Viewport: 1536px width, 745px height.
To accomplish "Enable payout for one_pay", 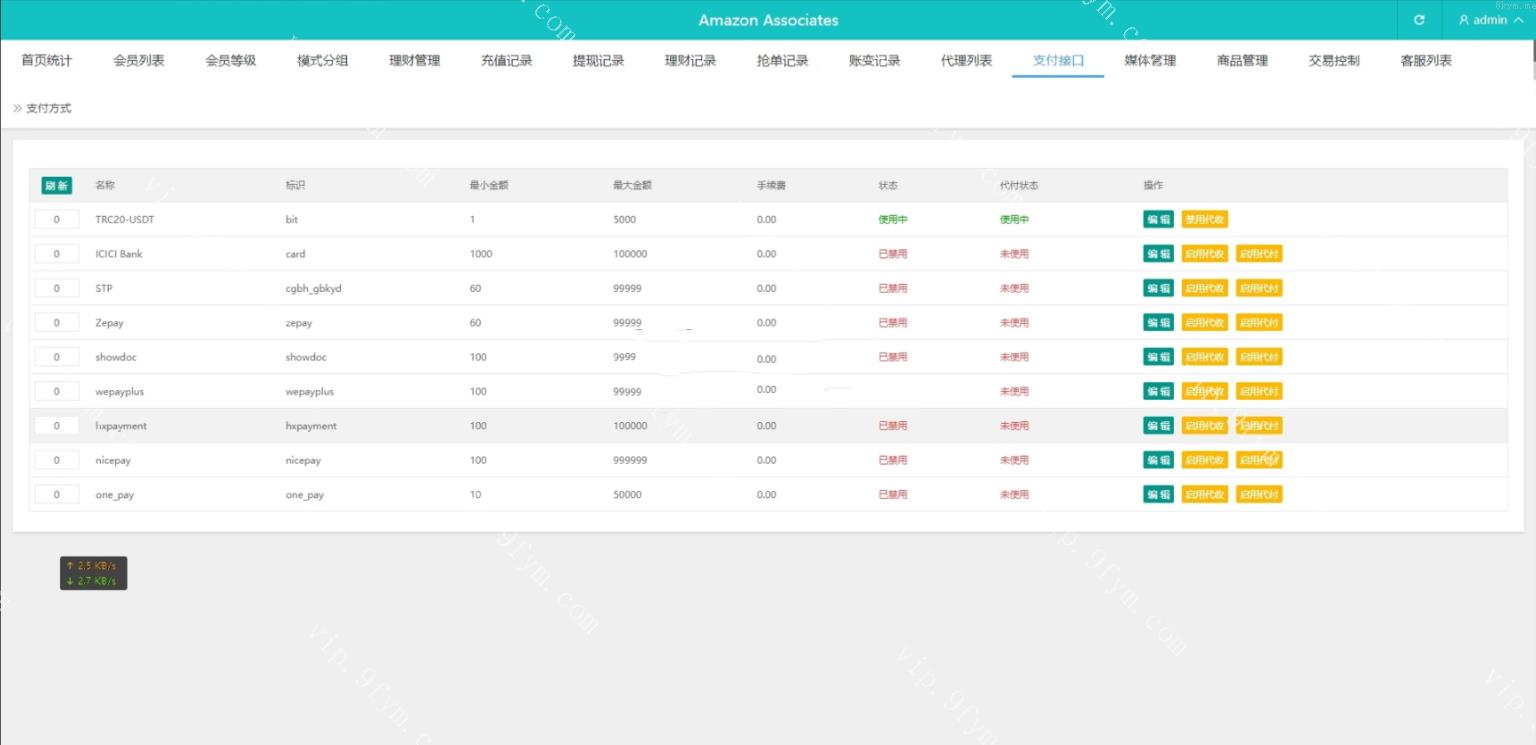I will click(x=1259, y=493).
